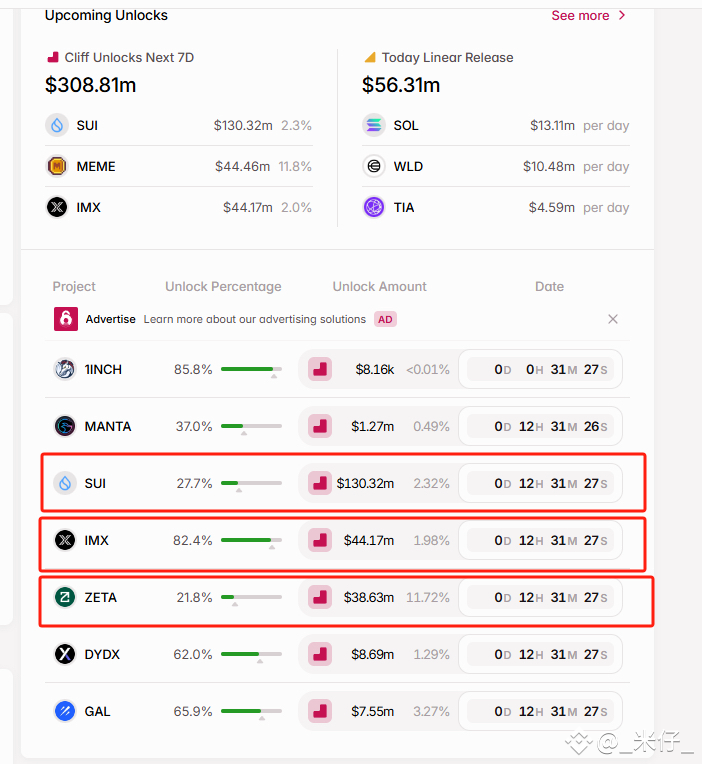Click the MEME coin icon

[x=57, y=166]
